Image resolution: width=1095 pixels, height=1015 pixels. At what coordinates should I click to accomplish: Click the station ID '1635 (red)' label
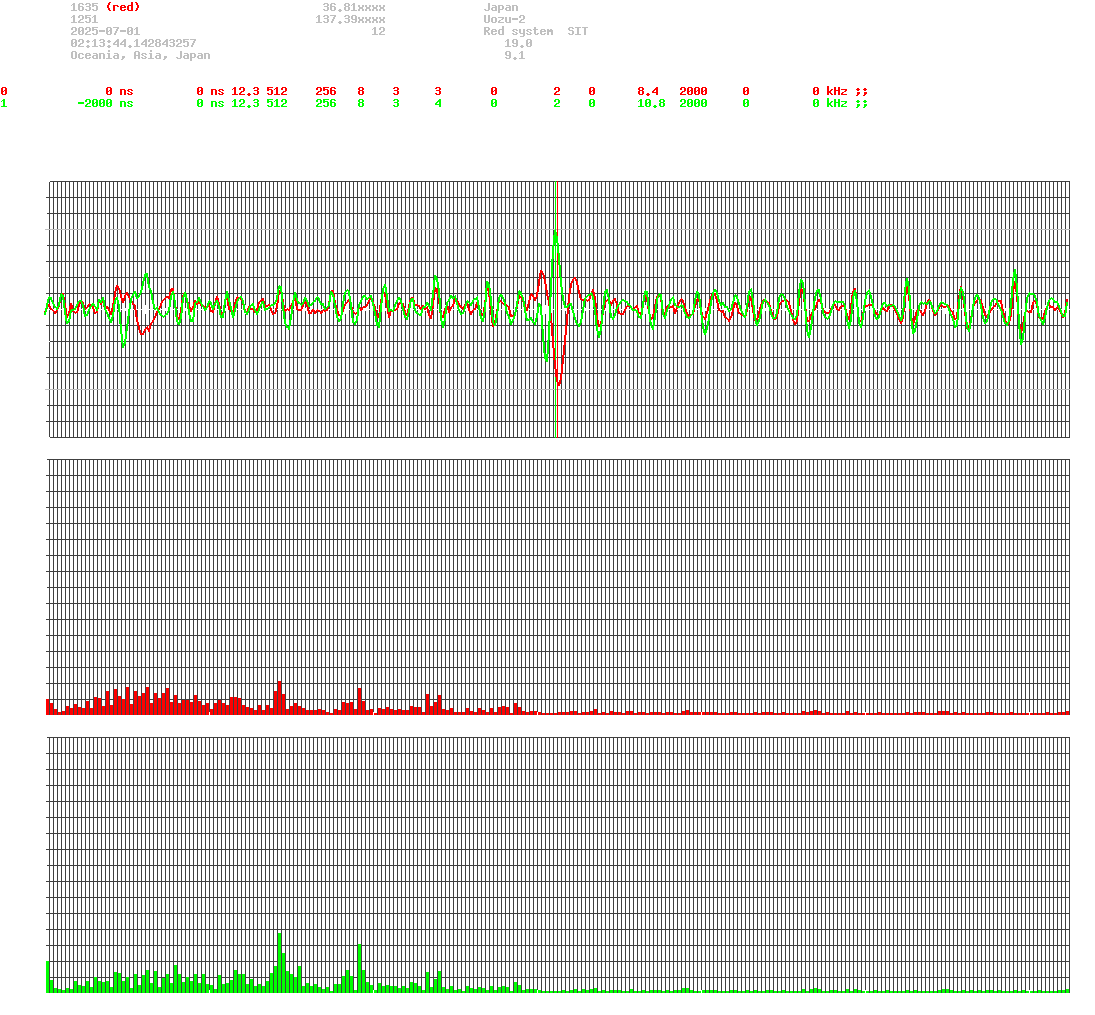[105, 7]
